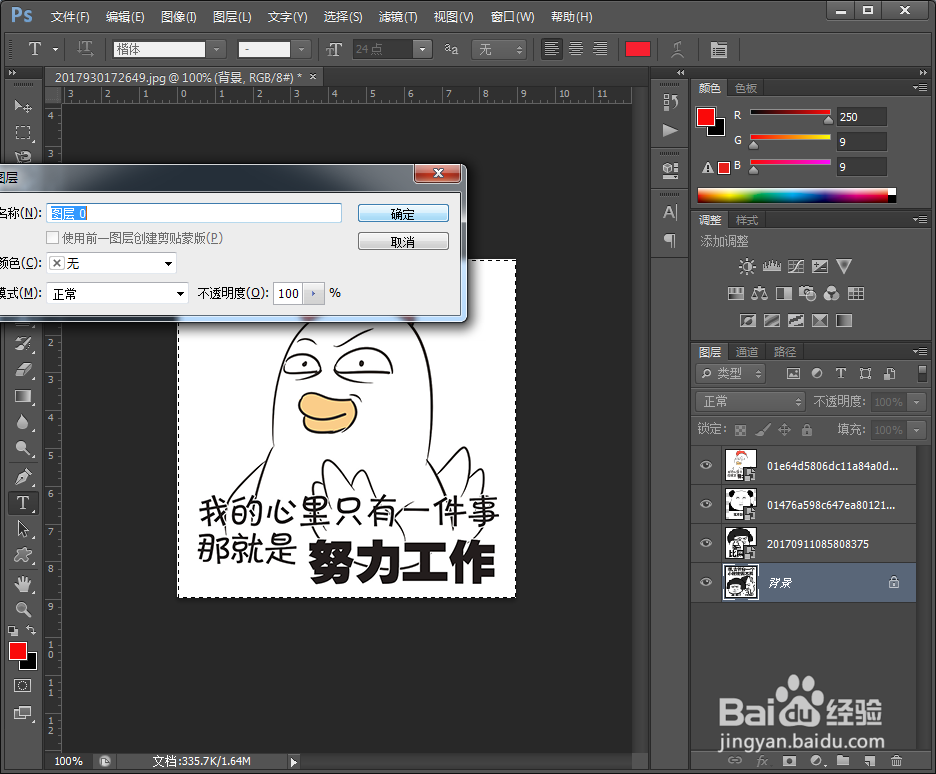Image resolution: width=936 pixels, height=774 pixels.
Task: Select the Move tool
Action: pyautogui.click(x=23, y=106)
